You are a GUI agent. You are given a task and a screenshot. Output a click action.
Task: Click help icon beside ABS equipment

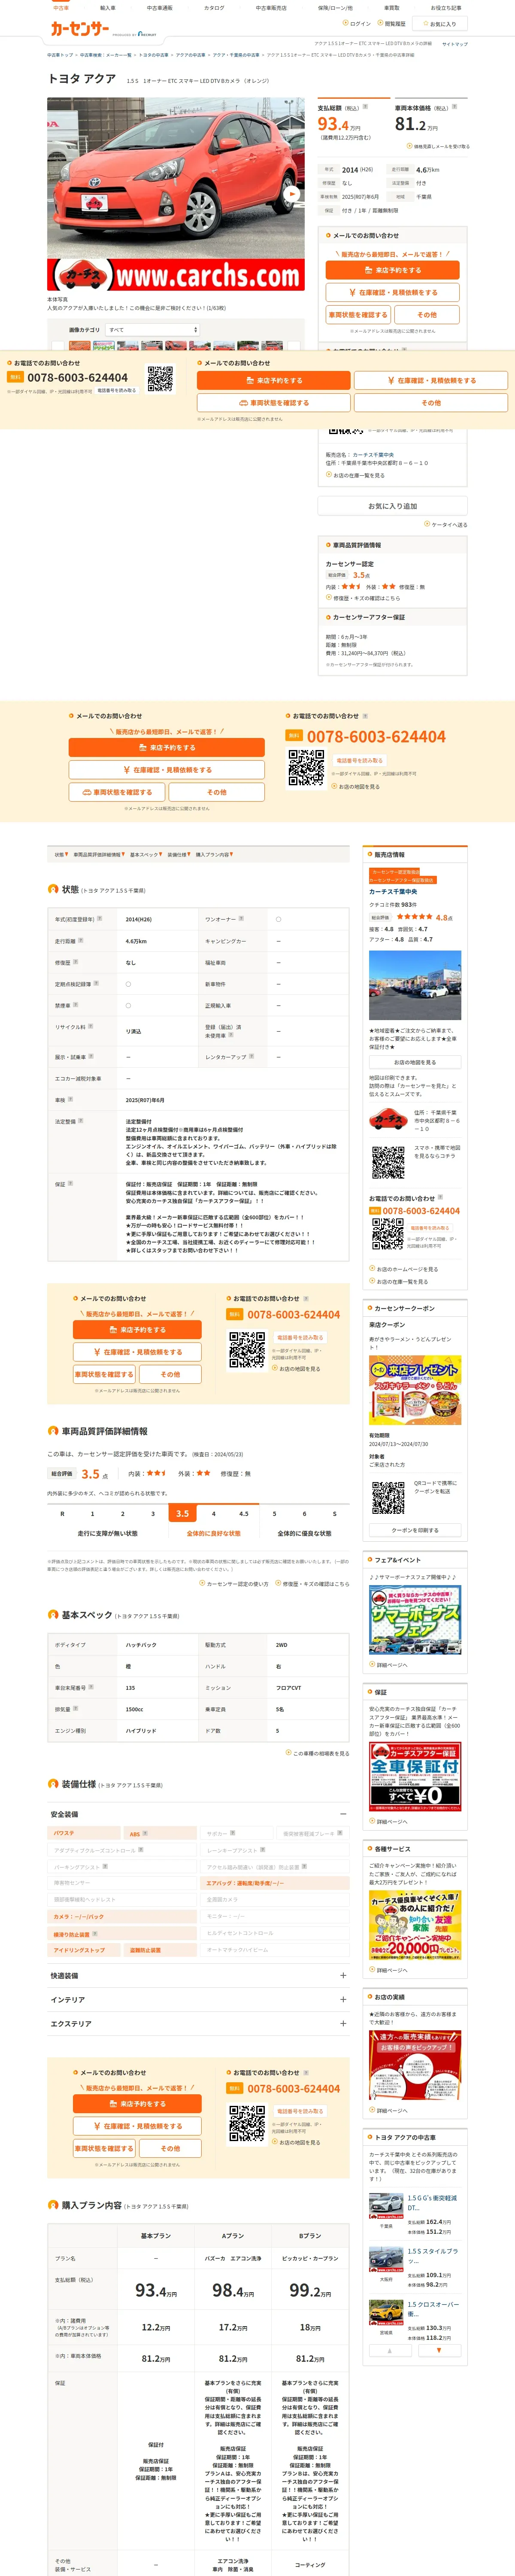[145, 1833]
